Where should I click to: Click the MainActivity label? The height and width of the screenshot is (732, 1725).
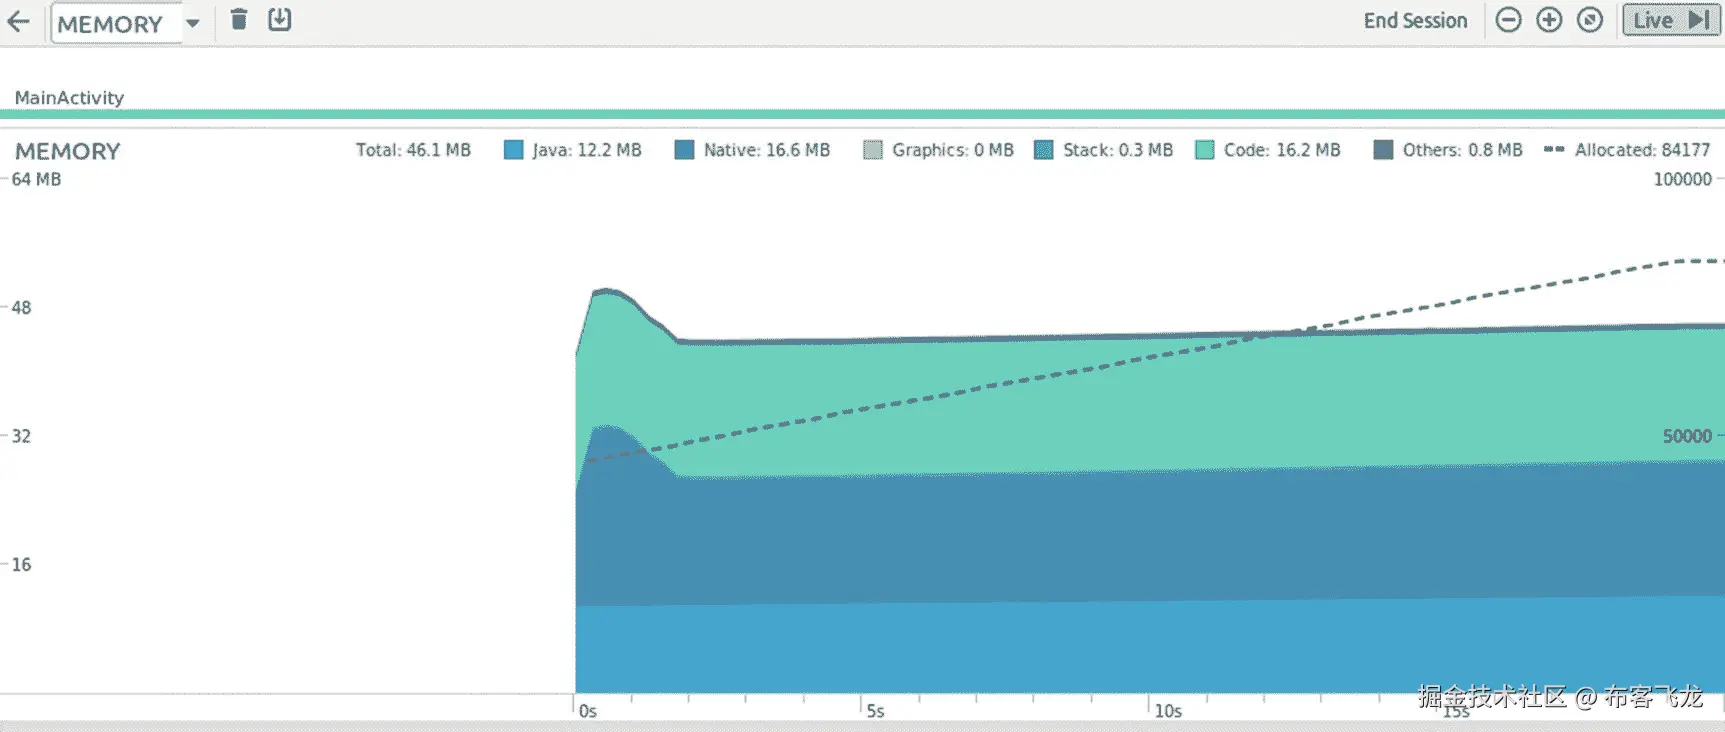69,98
